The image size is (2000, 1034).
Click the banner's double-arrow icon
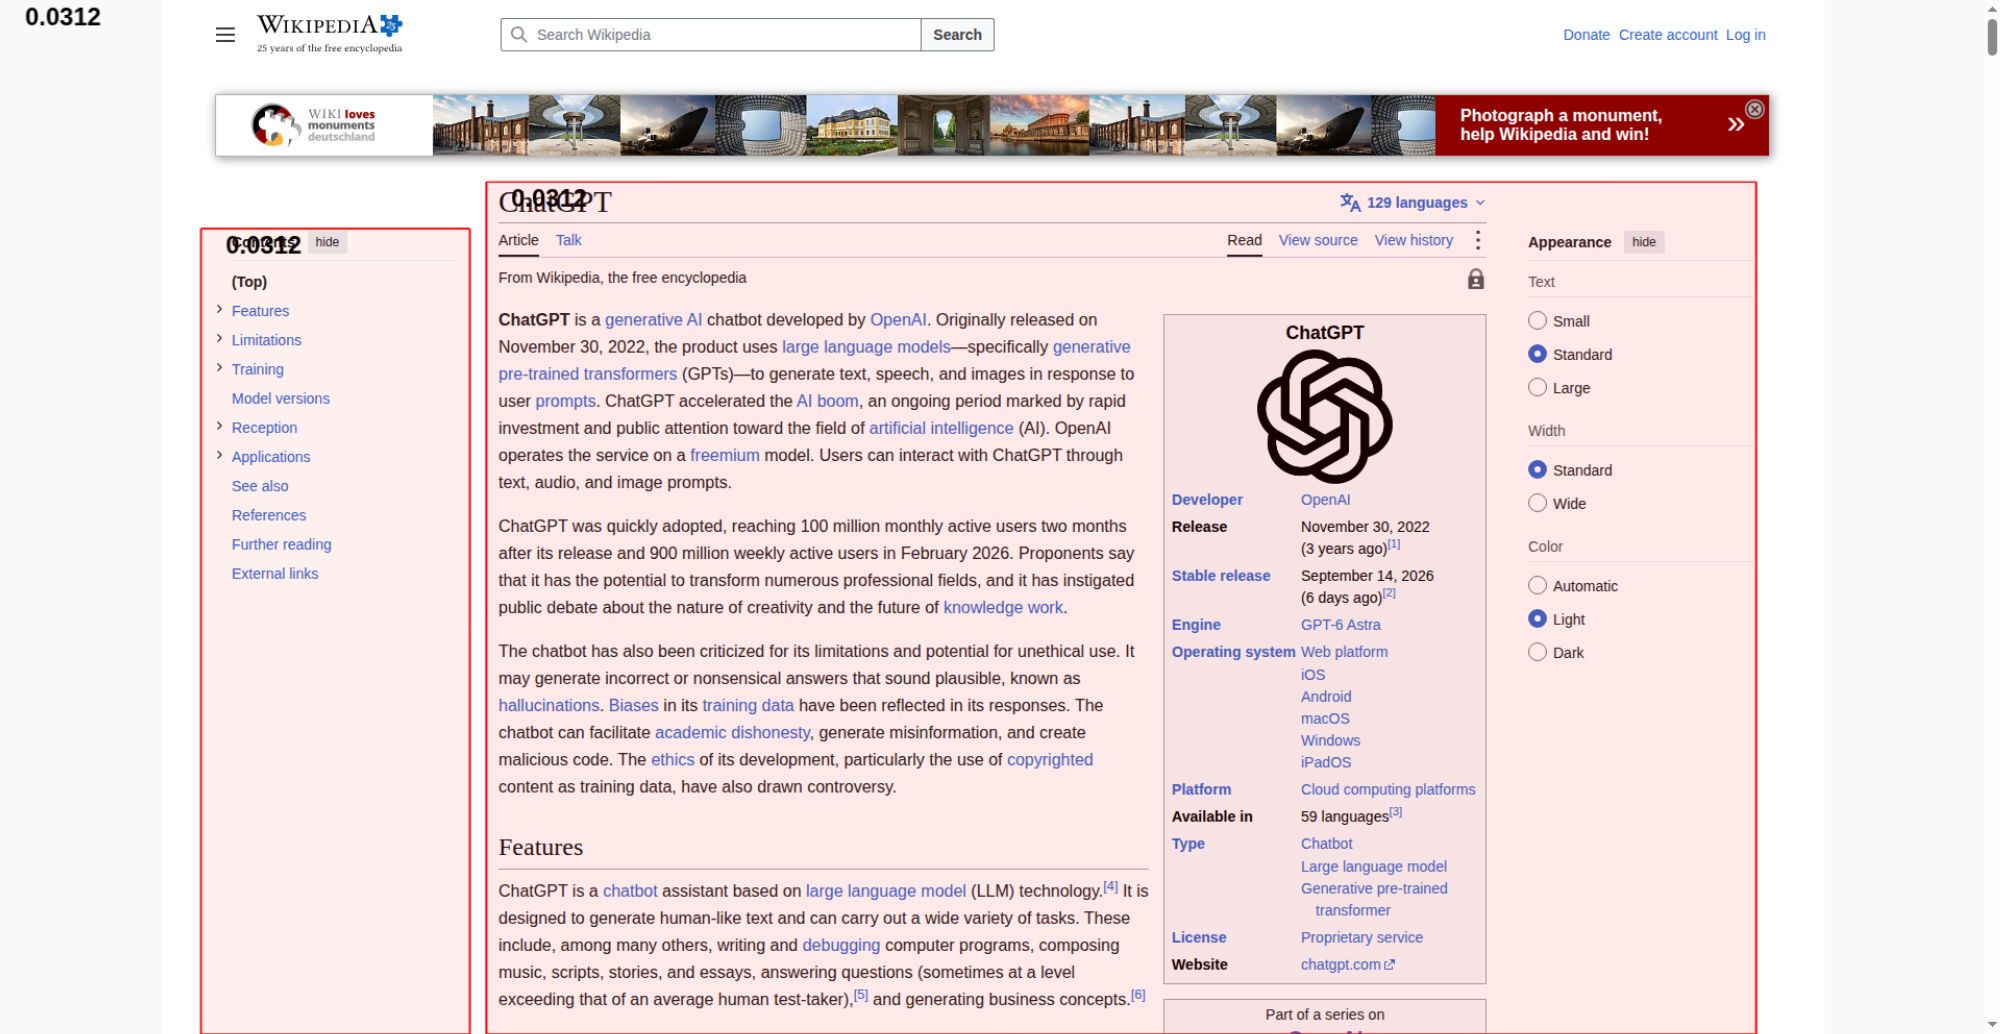[1735, 124]
